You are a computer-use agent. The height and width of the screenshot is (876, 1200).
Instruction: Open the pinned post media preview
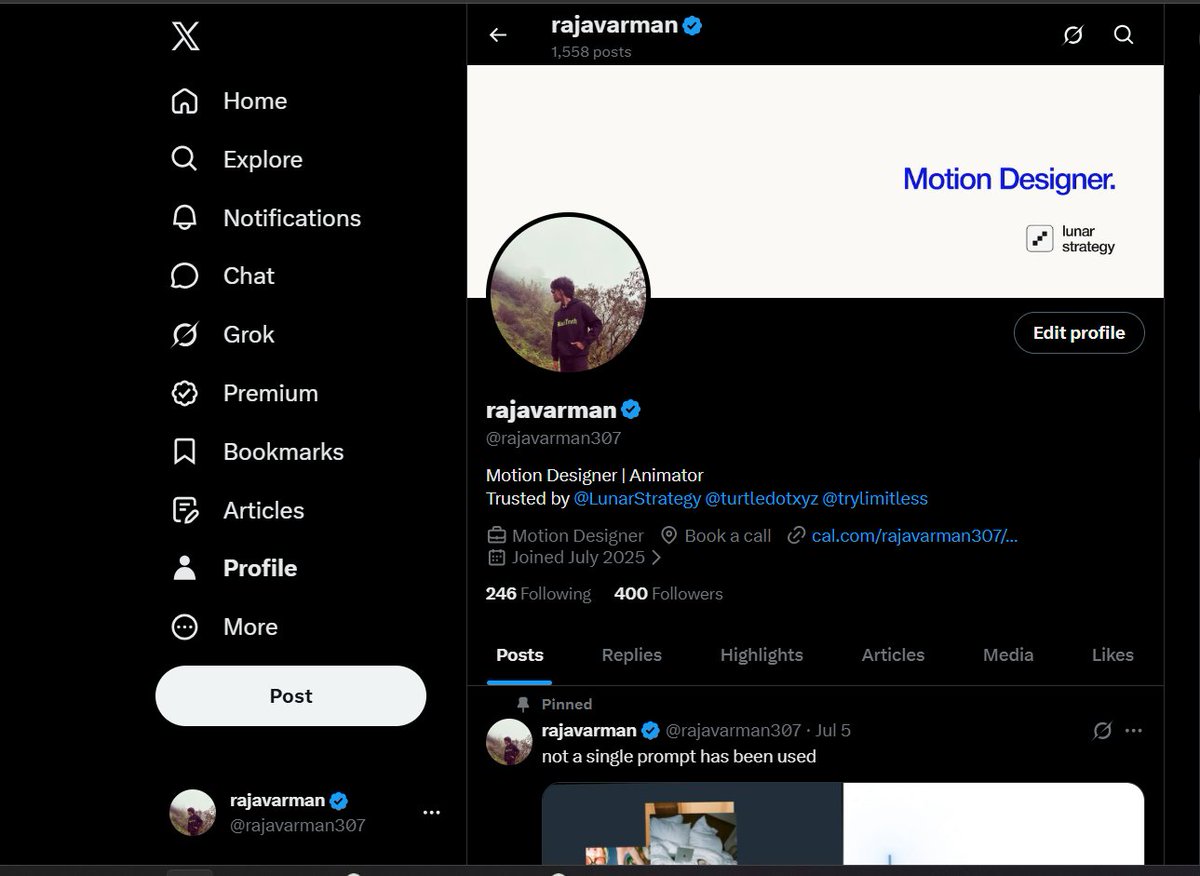coord(843,824)
